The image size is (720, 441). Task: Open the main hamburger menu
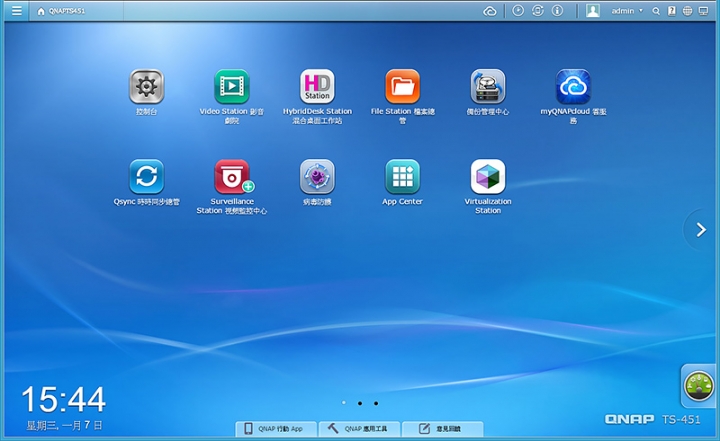[x=17, y=11]
